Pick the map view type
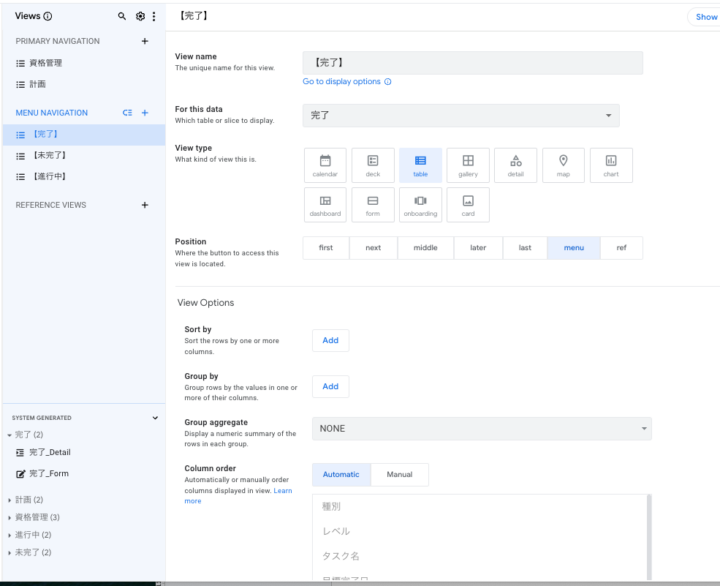 pyautogui.click(x=563, y=165)
